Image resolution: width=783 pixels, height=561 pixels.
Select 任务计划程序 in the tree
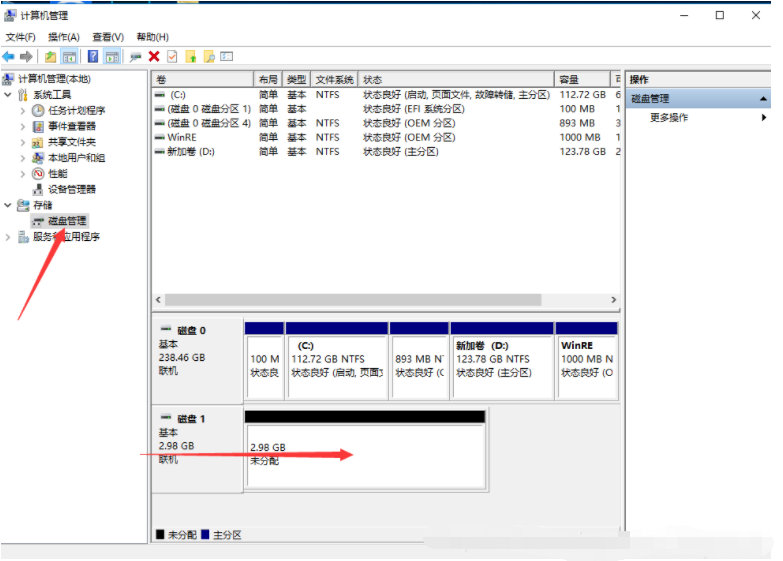click(76, 110)
